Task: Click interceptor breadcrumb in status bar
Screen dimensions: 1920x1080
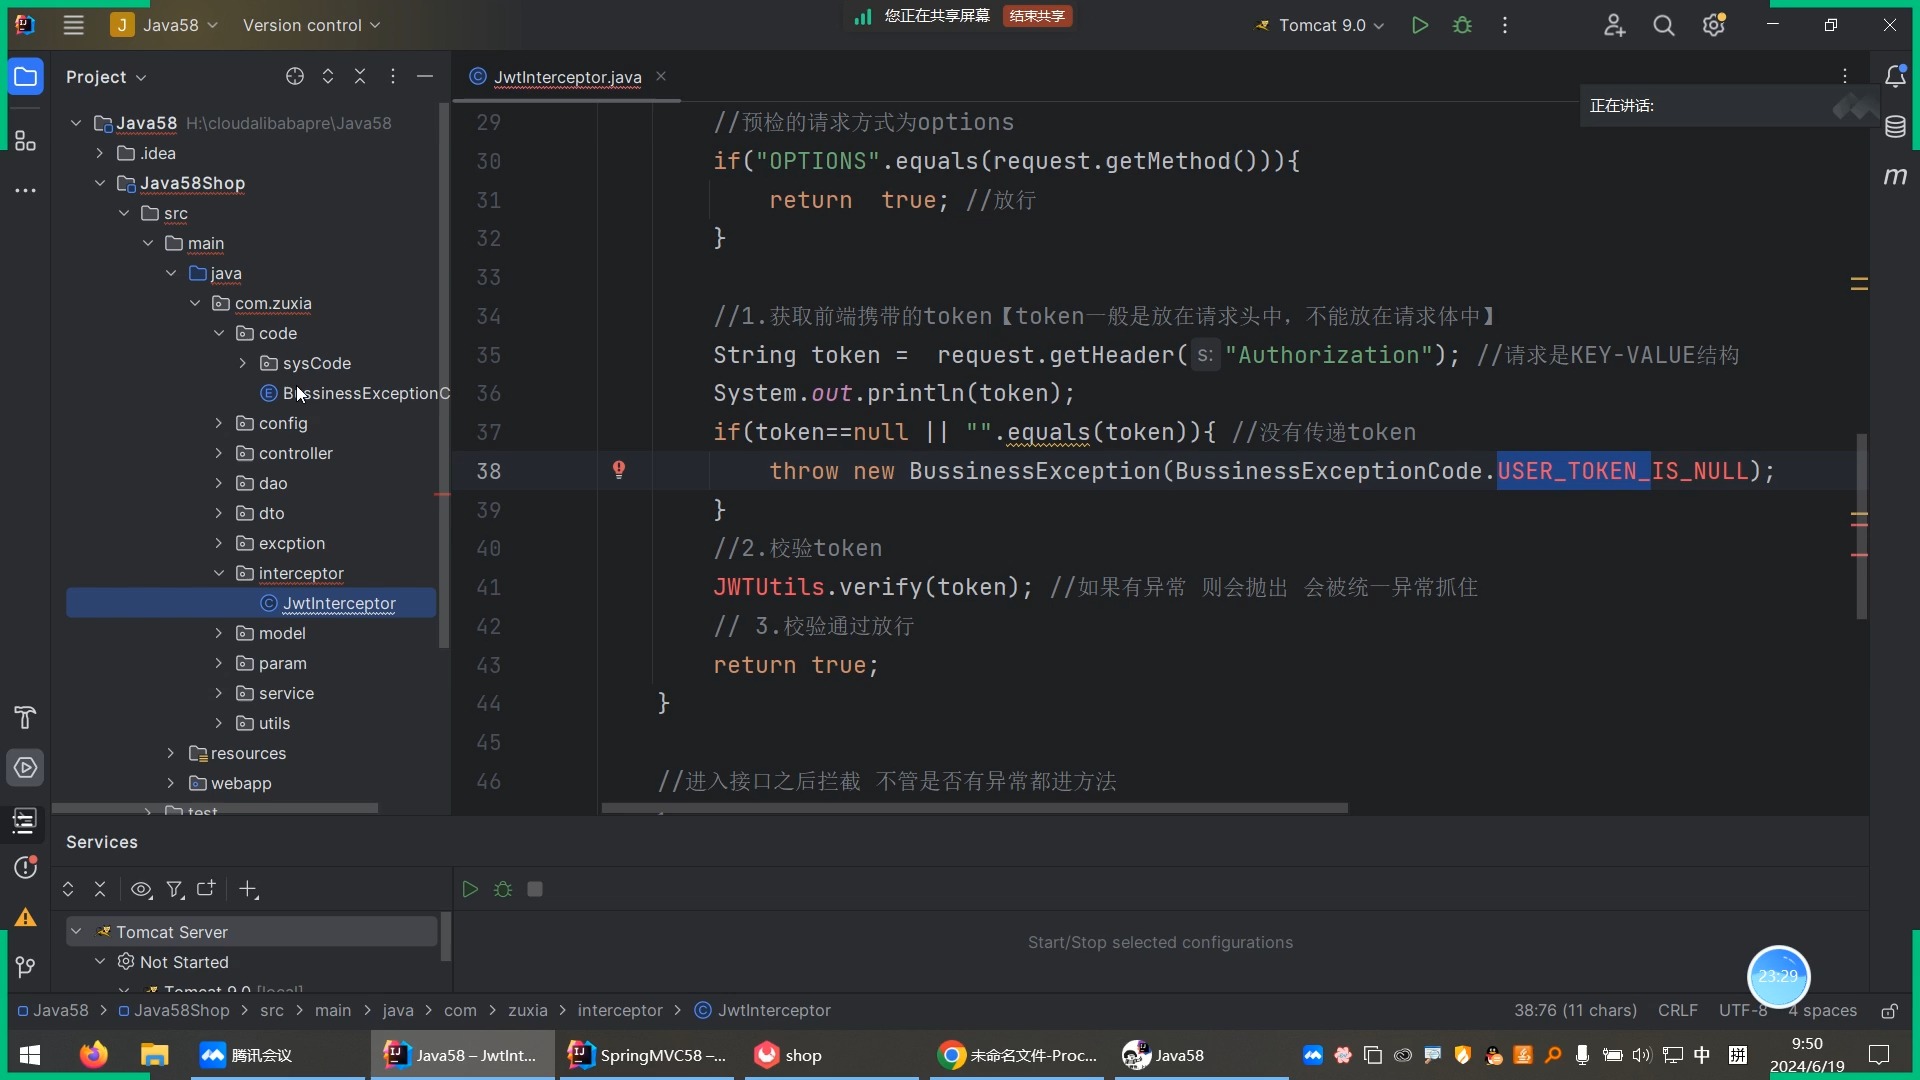Action: point(620,1011)
